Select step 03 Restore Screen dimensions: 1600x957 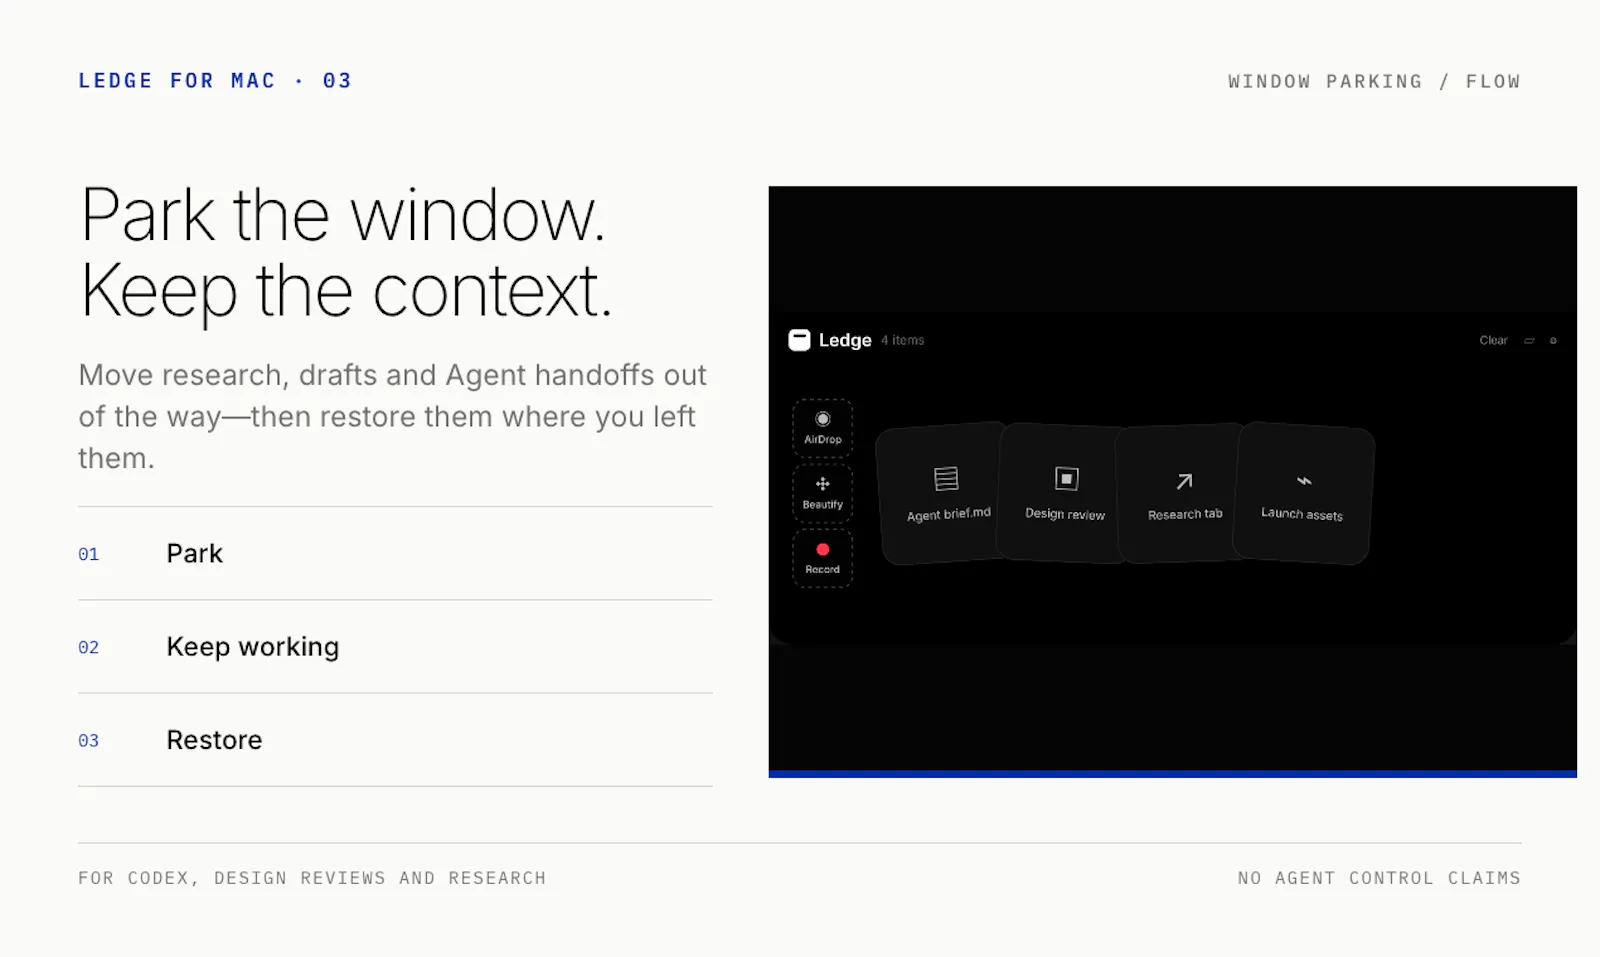[395, 740]
